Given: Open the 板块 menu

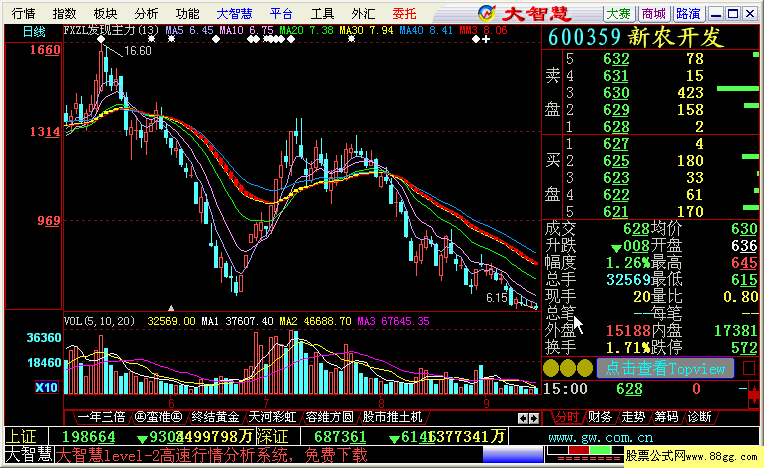Looking at the screenshot, I should tap(105, 14).
